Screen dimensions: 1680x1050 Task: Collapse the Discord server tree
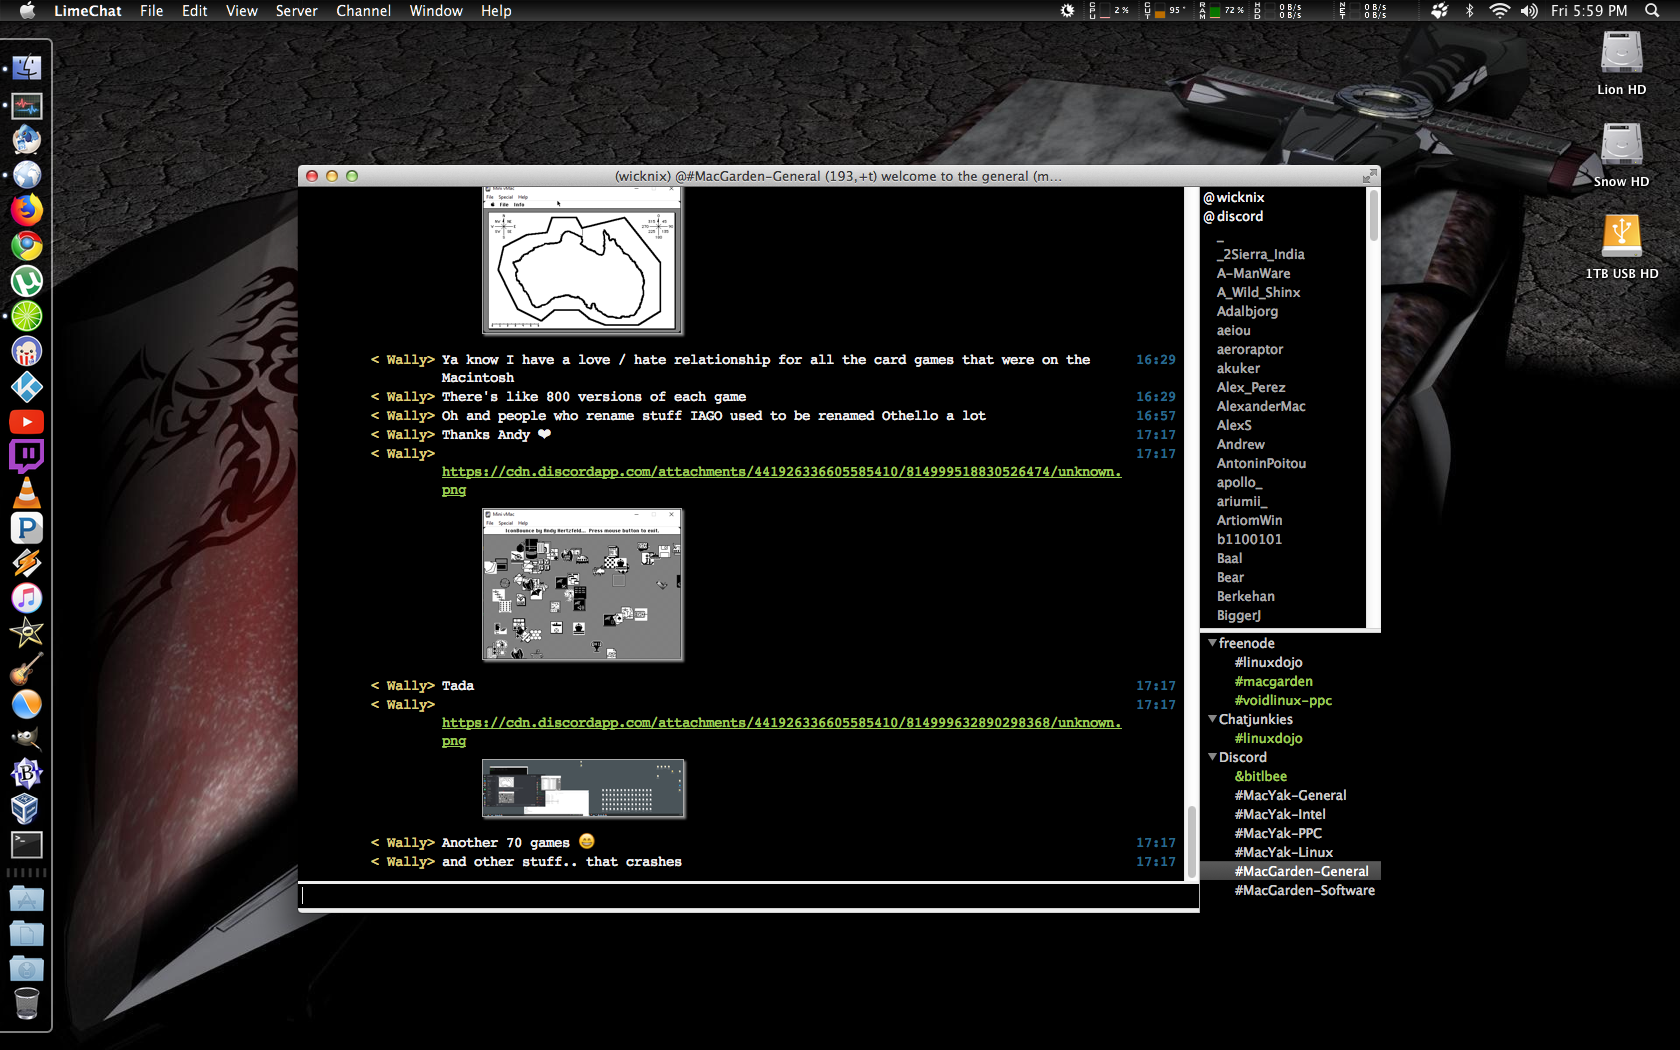coord(1212,757)
